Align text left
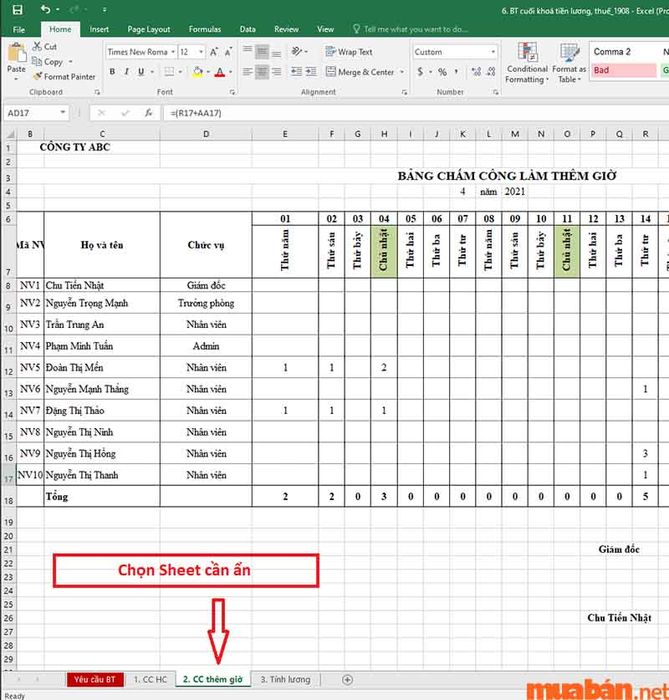The height and width of the screenshot is (700, 669). click(248, 71)
